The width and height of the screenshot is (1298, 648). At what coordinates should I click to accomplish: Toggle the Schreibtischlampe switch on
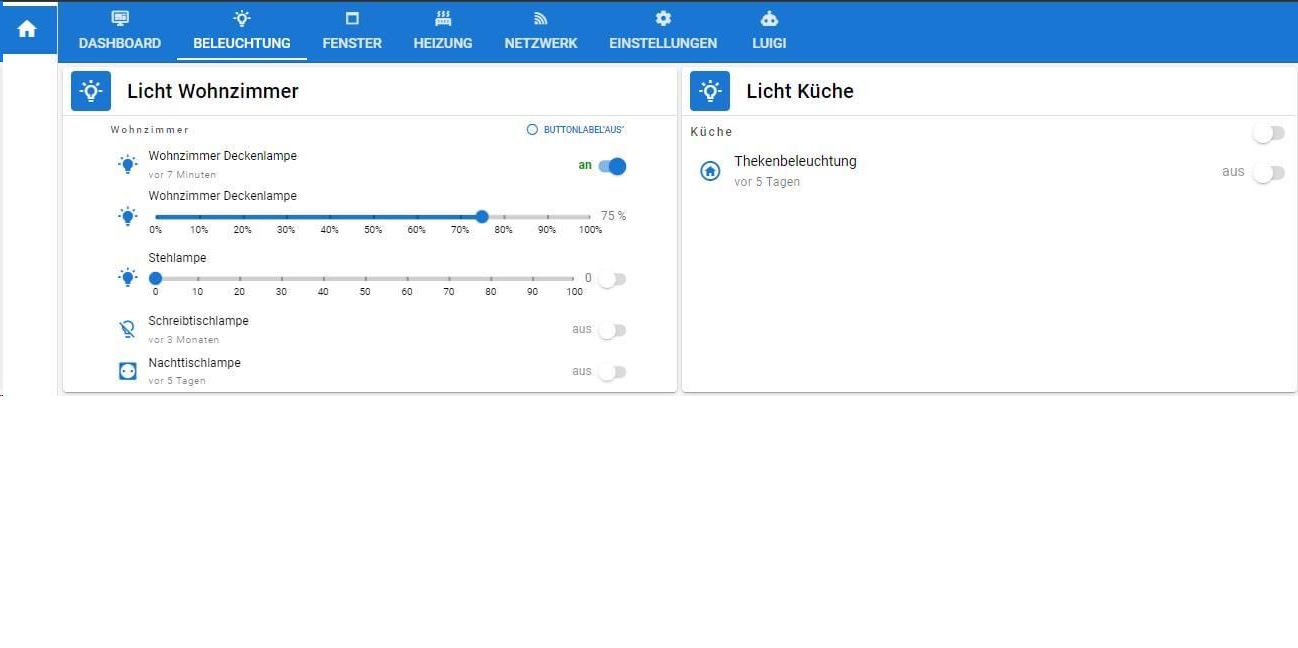(x=612, y=330)
